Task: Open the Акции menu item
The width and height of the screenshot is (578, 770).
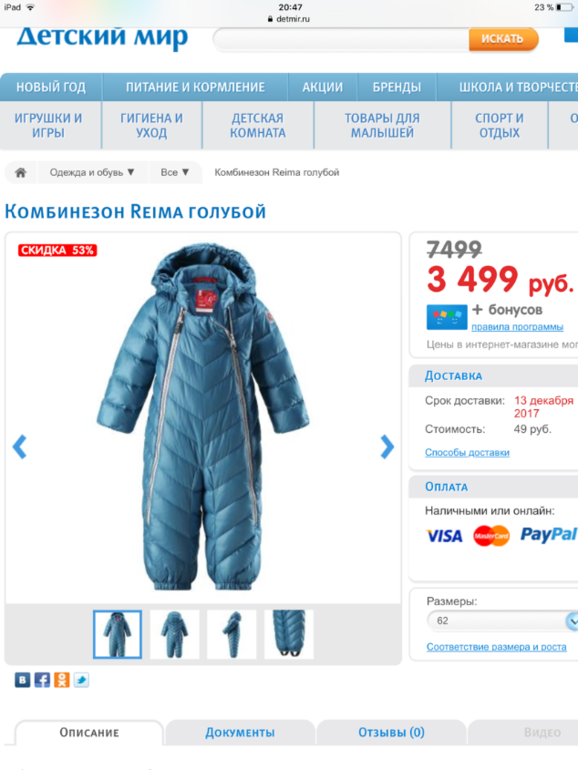Action: (323, 87)
